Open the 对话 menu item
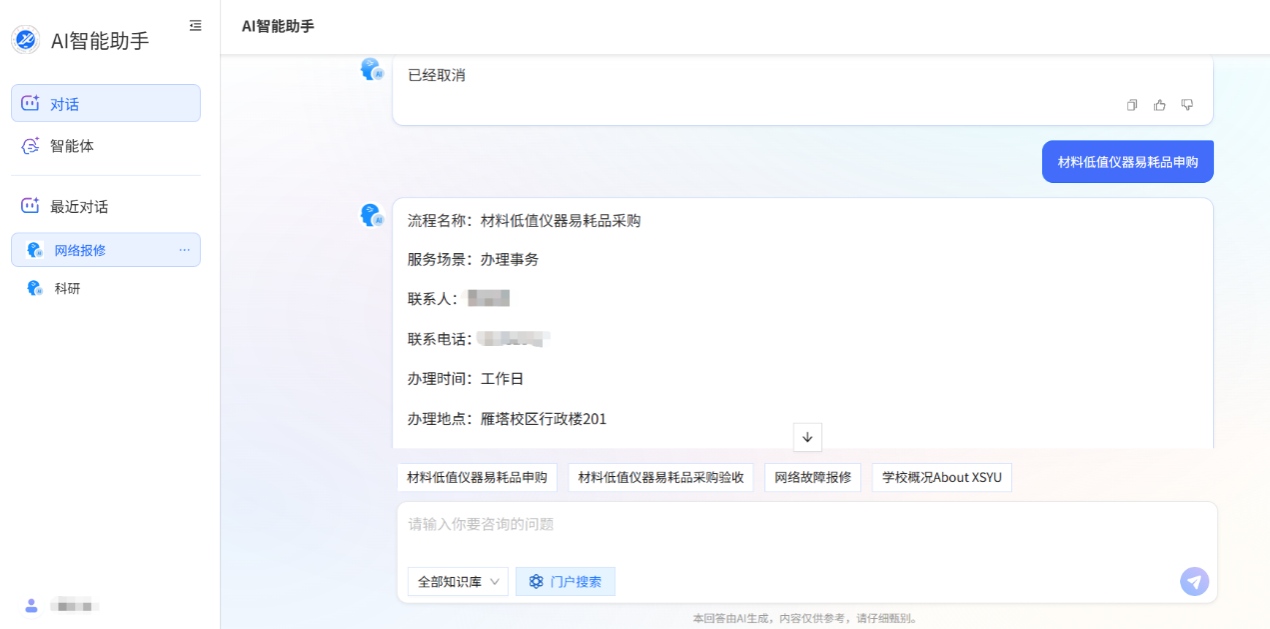 coord(106,103)
